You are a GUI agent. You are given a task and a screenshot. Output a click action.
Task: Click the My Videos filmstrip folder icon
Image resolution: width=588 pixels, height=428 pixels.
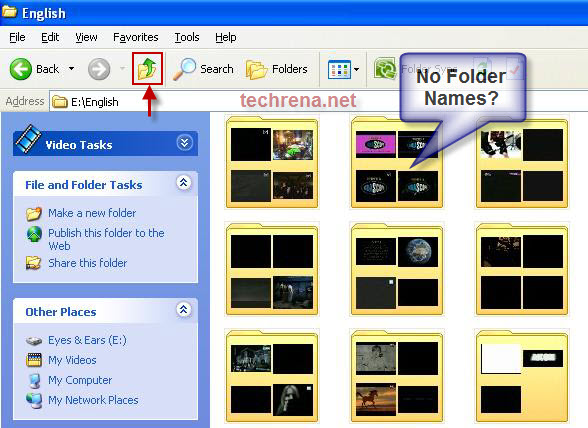tap(34, 360)
